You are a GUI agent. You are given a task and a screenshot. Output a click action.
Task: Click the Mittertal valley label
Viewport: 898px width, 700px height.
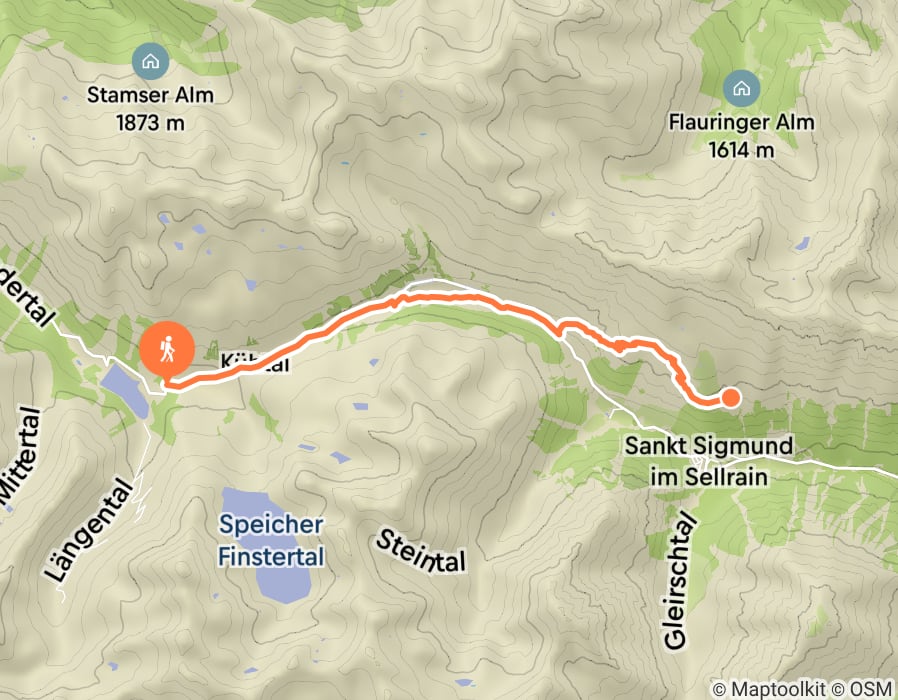click(20, 457)
